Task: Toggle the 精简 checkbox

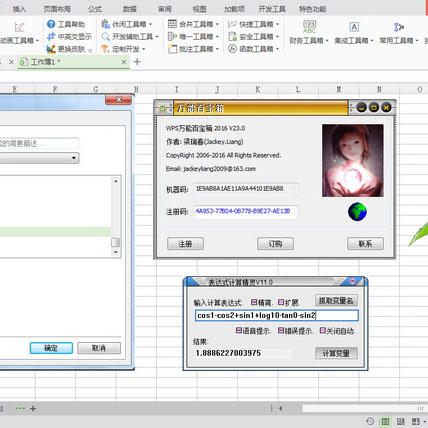Action: point(254,302)
